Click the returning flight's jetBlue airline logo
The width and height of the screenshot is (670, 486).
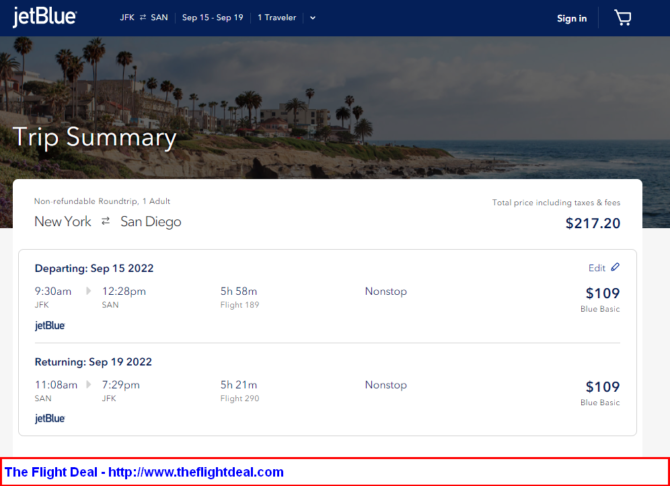[50, 418]
